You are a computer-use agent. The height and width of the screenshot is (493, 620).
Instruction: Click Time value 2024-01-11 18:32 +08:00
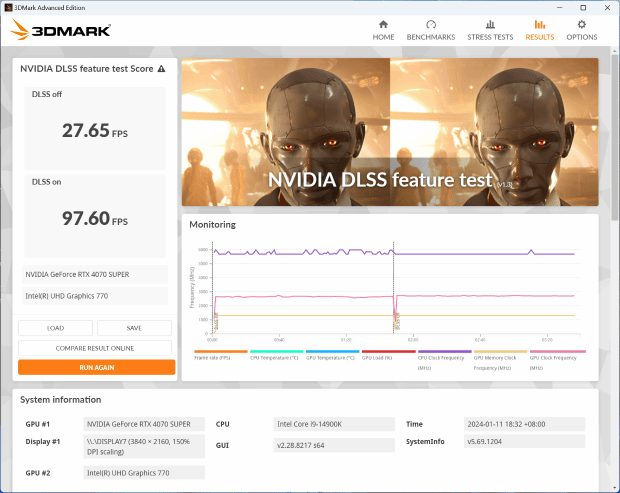click(x=524, y=424)
